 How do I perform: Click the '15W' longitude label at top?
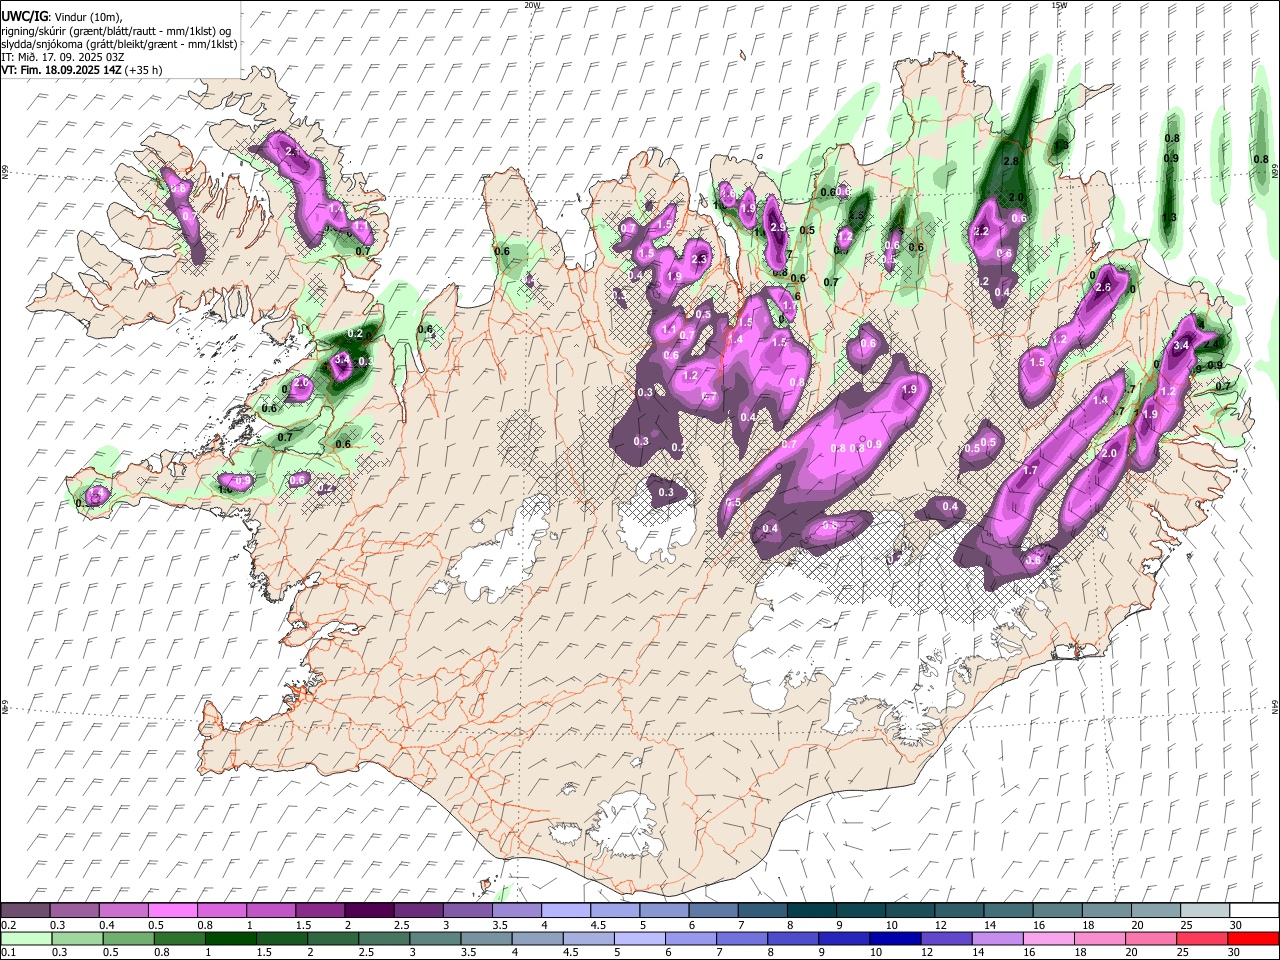tap(1059, 5)
